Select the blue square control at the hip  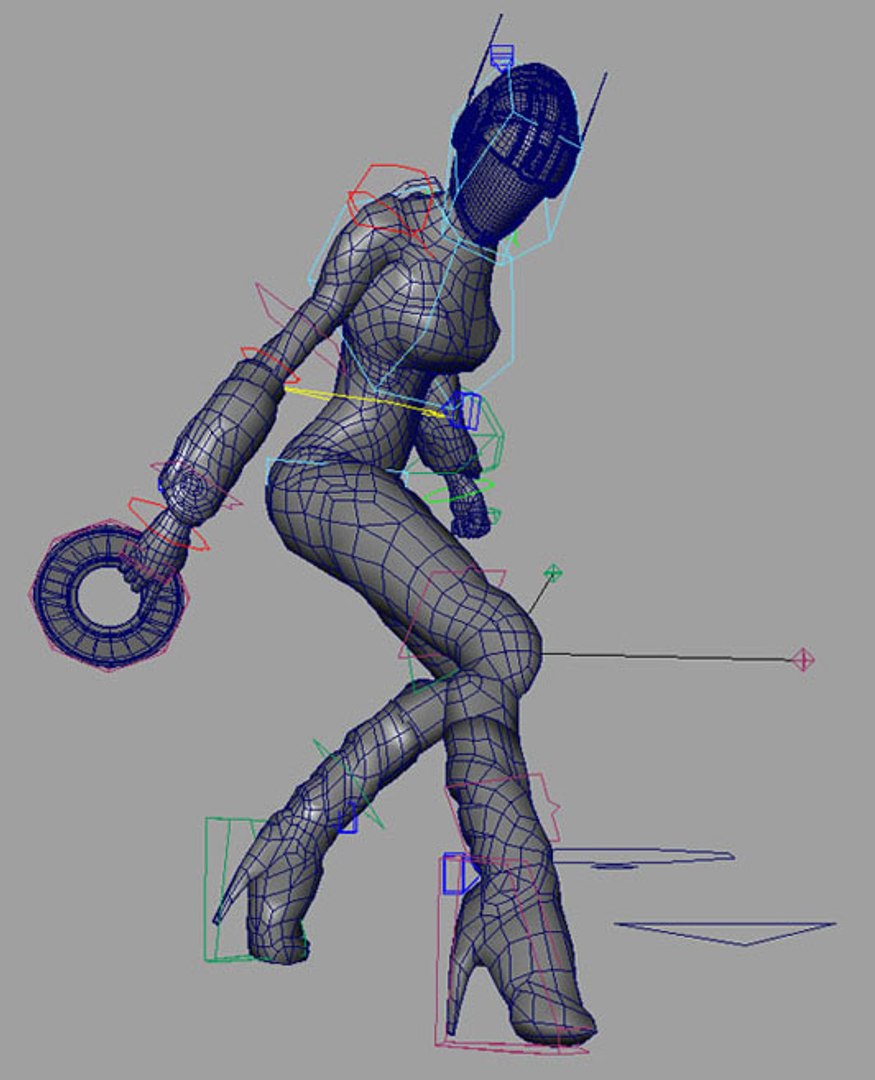[466, 411]
